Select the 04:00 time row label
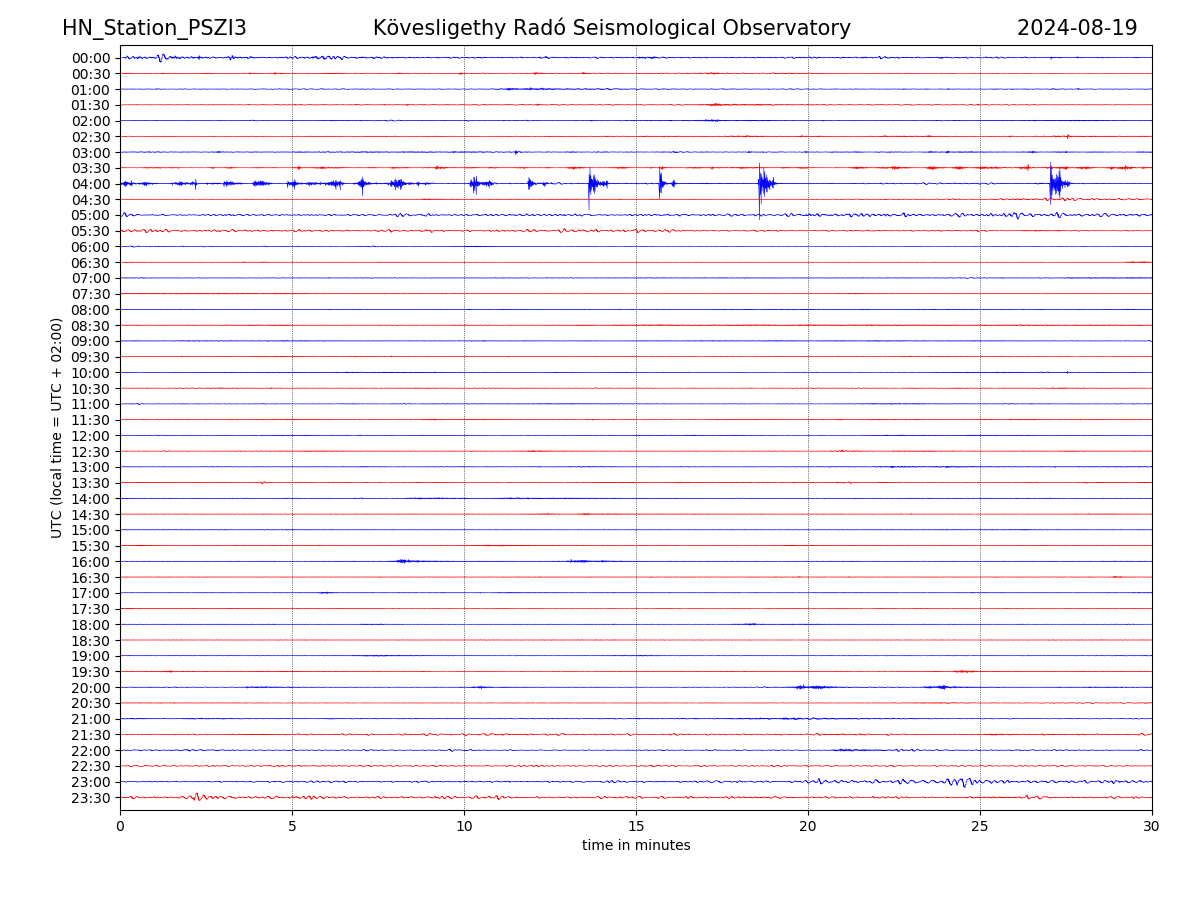 (91, 184)
